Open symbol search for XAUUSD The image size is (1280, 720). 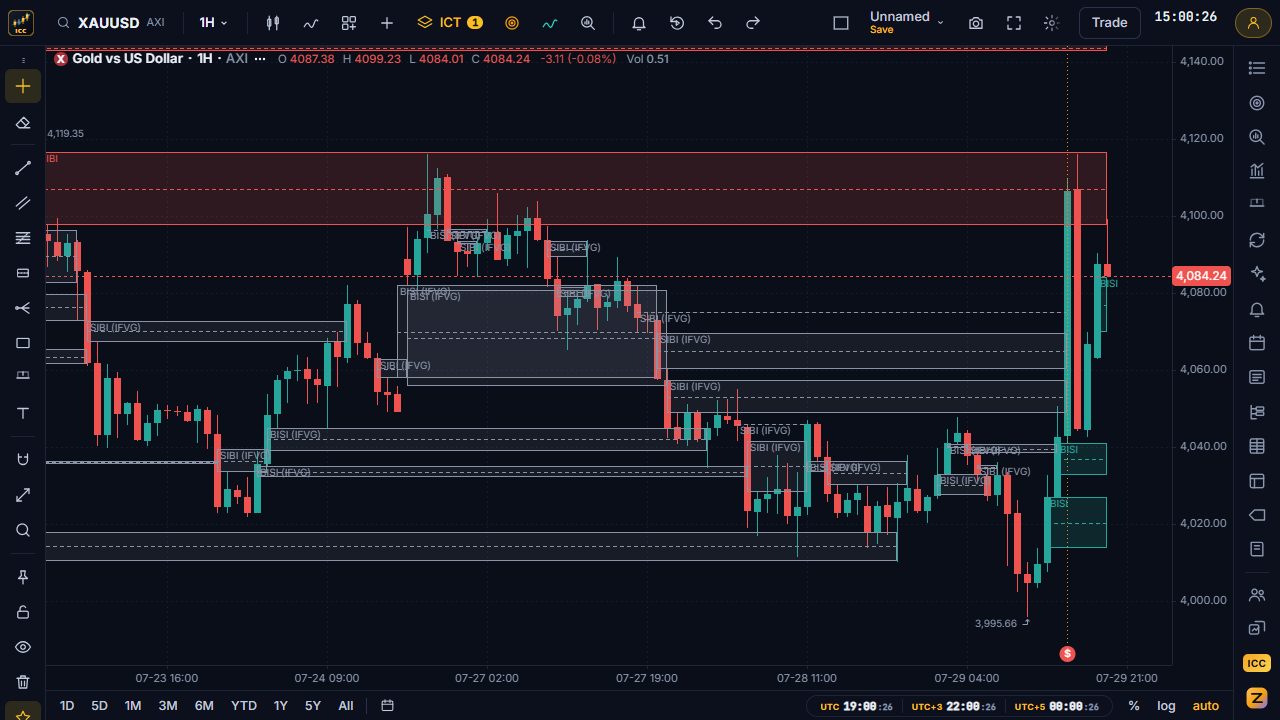pyautogui.click(x=111, y=22)
